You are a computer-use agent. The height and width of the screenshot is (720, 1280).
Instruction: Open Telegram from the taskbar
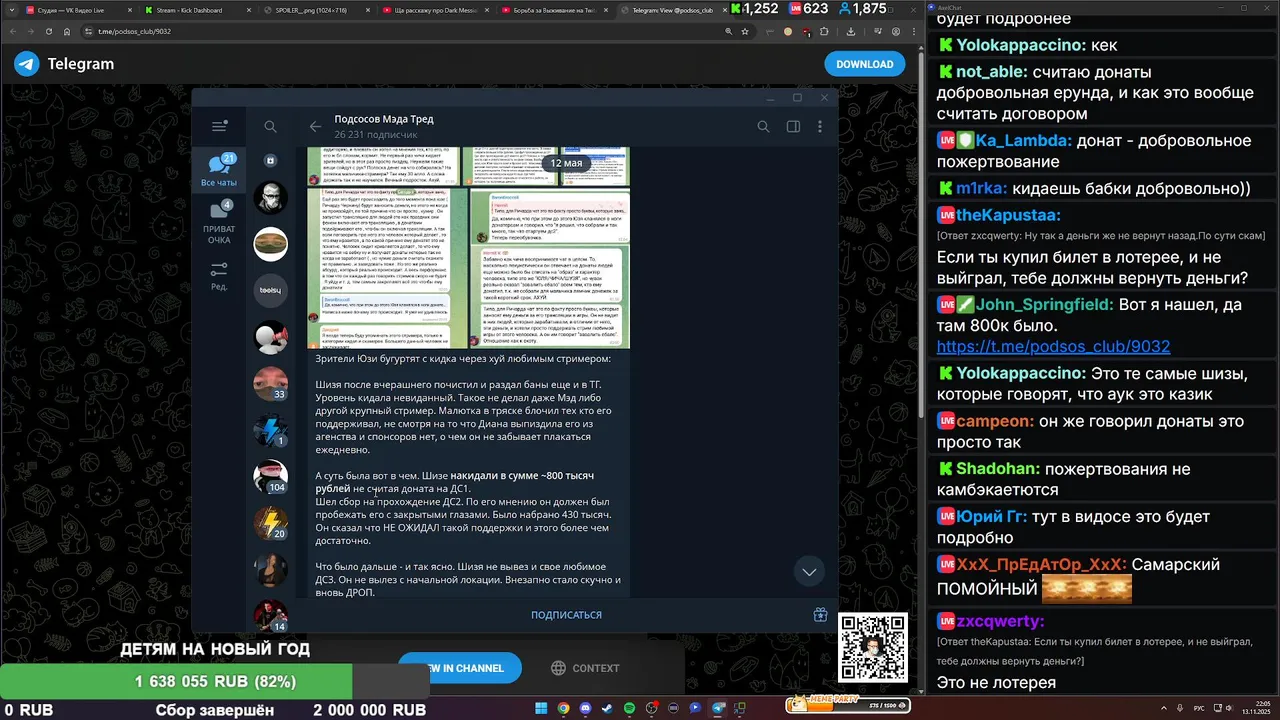pos(718,708)
